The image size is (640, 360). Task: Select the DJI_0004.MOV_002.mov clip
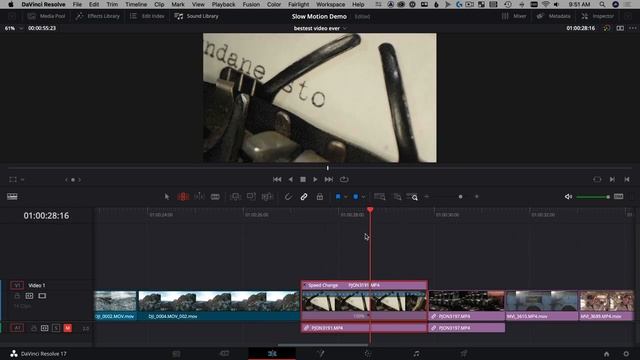tap(219, 305)
